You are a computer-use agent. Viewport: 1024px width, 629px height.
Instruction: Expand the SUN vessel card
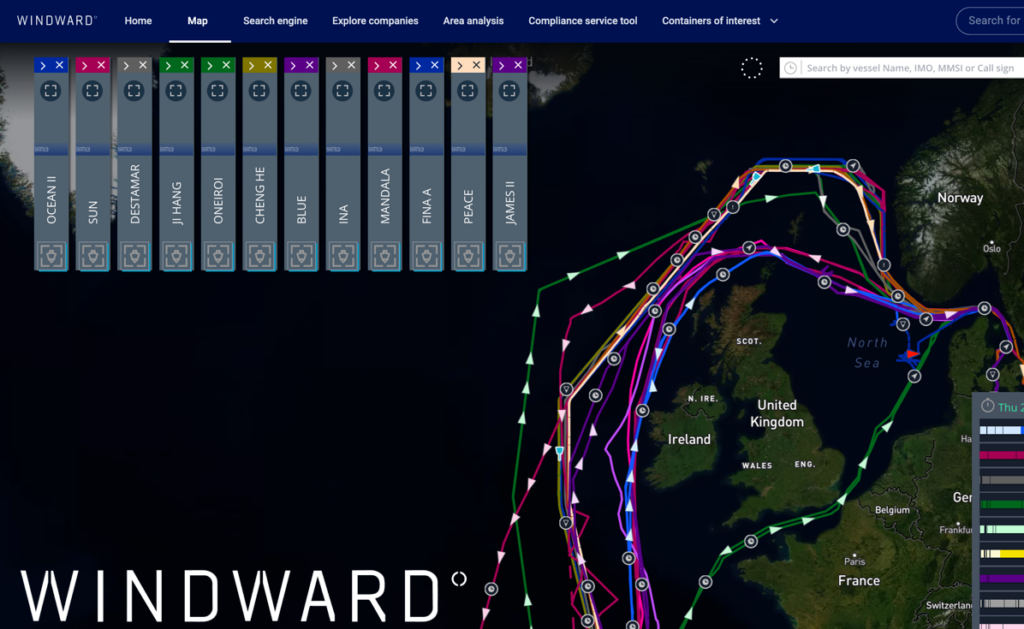click(x=85, y=65)
